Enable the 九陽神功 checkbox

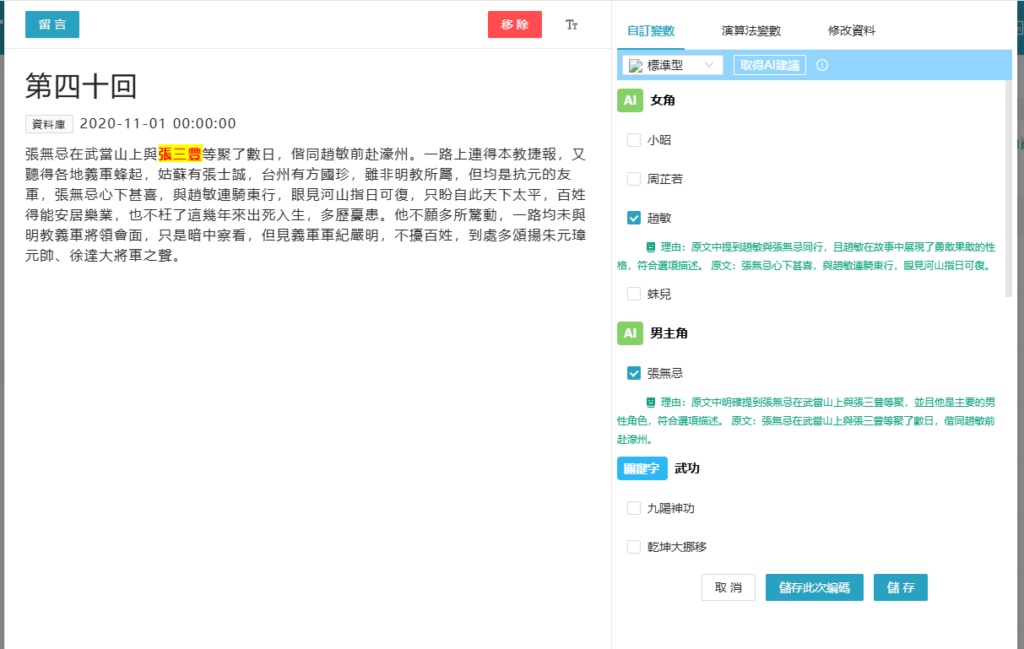634,508
